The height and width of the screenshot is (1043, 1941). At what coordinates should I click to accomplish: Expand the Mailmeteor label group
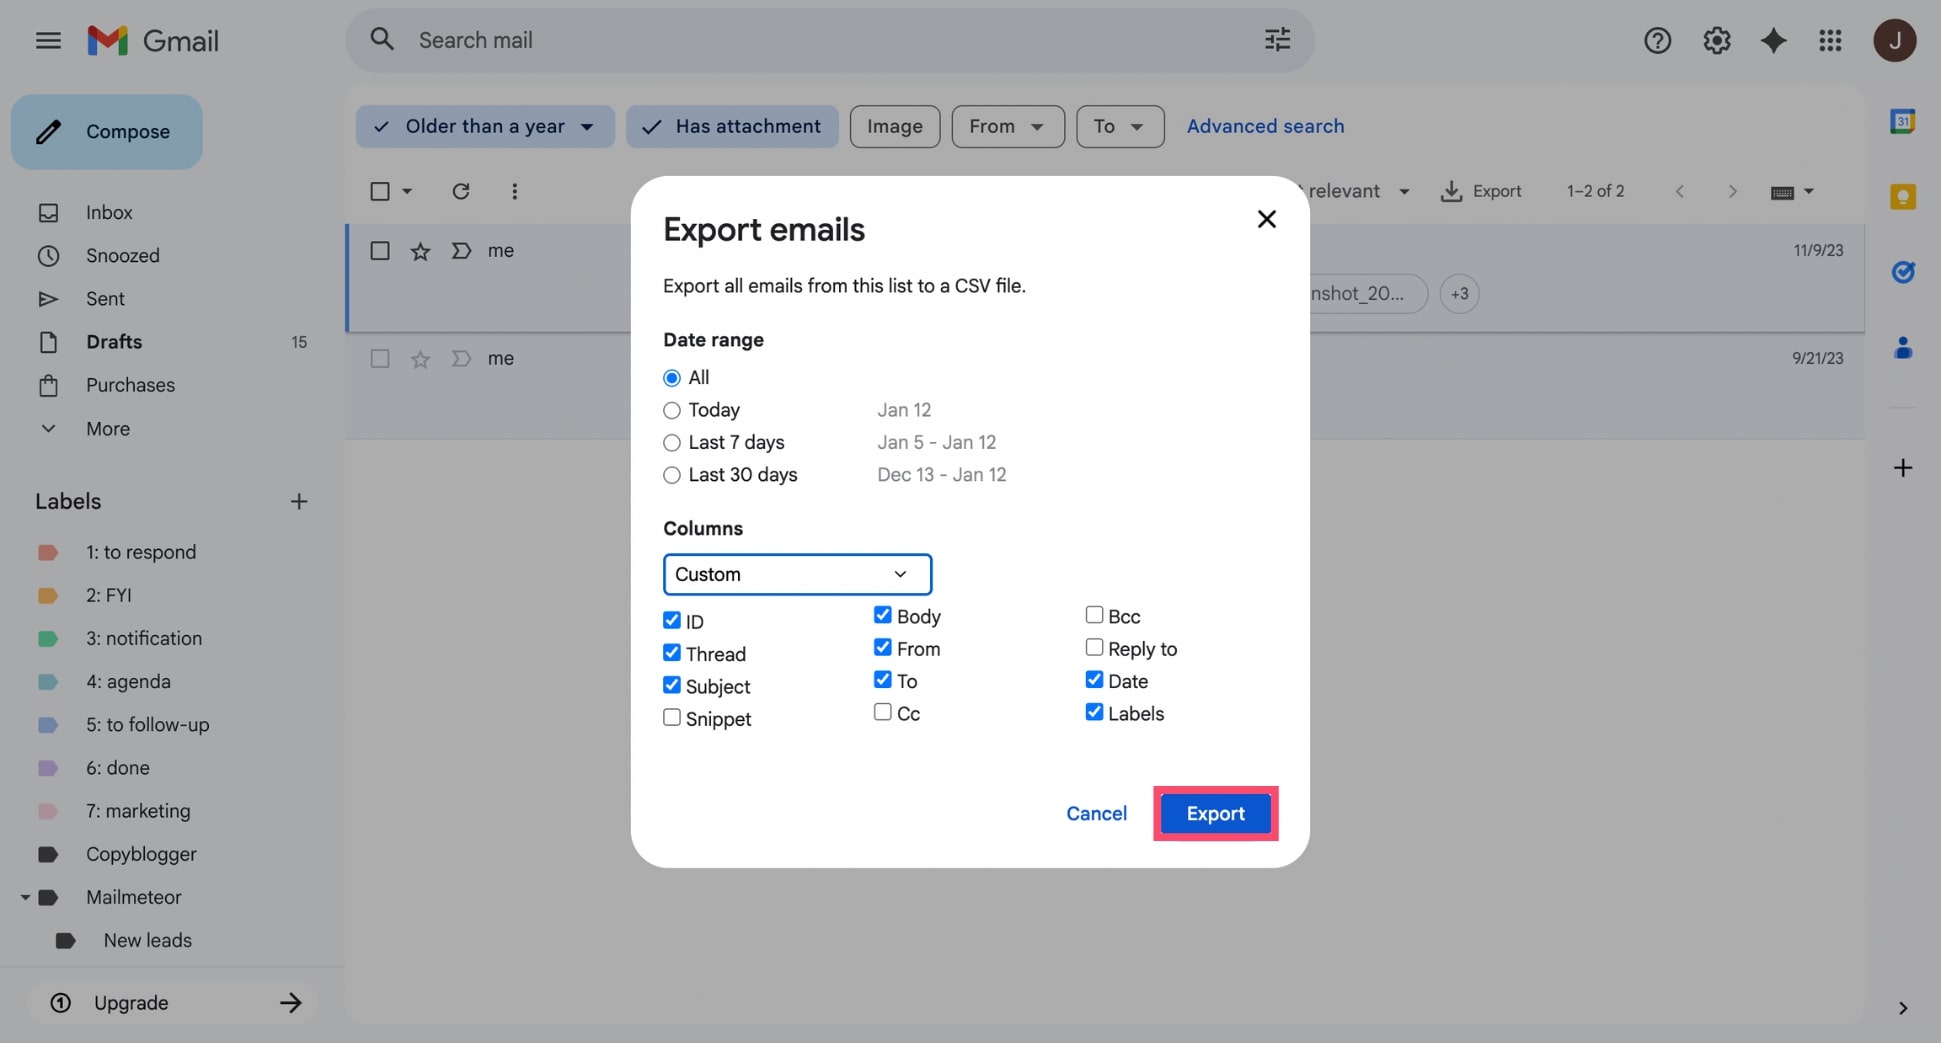(x=24, y=897)
